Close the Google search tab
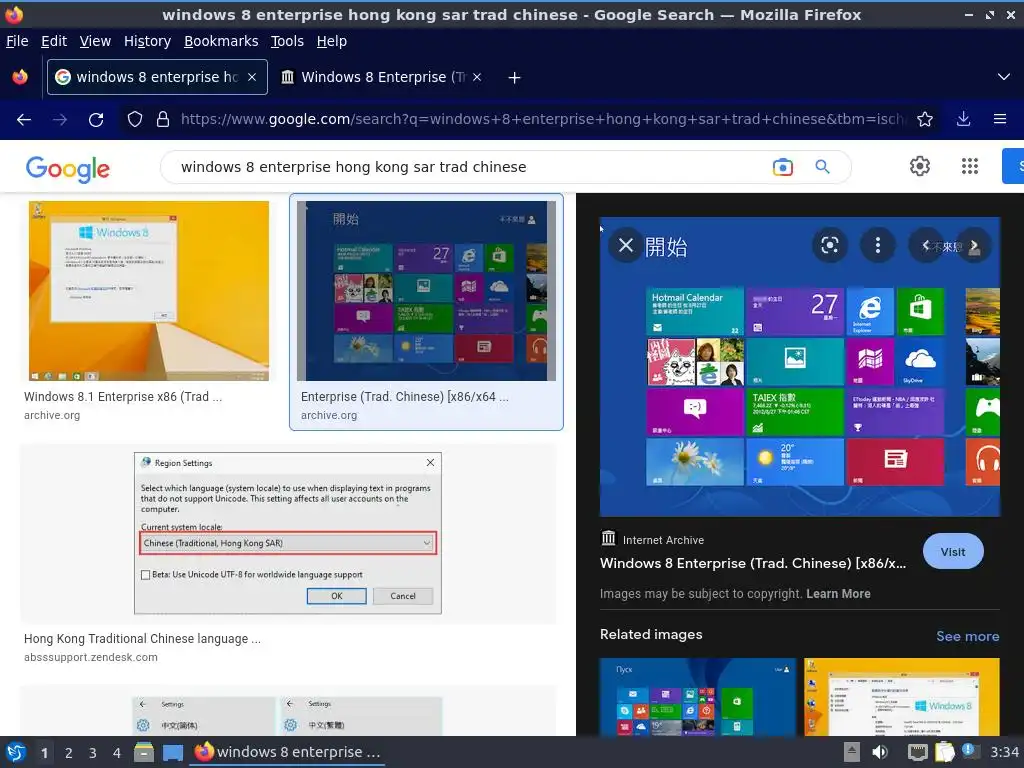1024x768 pixels. pos(252,77)
